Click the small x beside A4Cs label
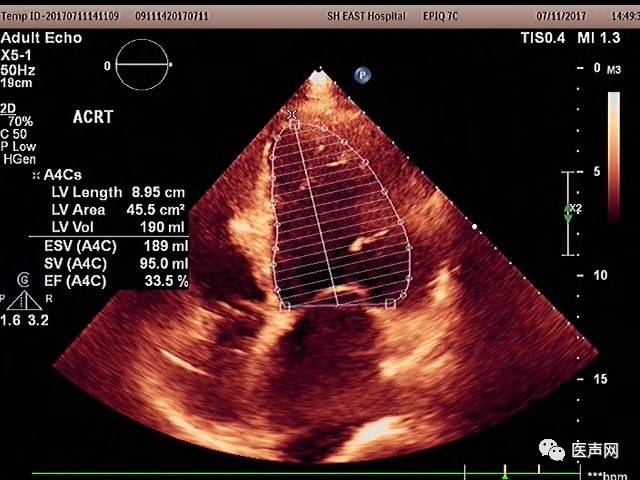Screen dimensions: 640x480 tap(36, 174)
